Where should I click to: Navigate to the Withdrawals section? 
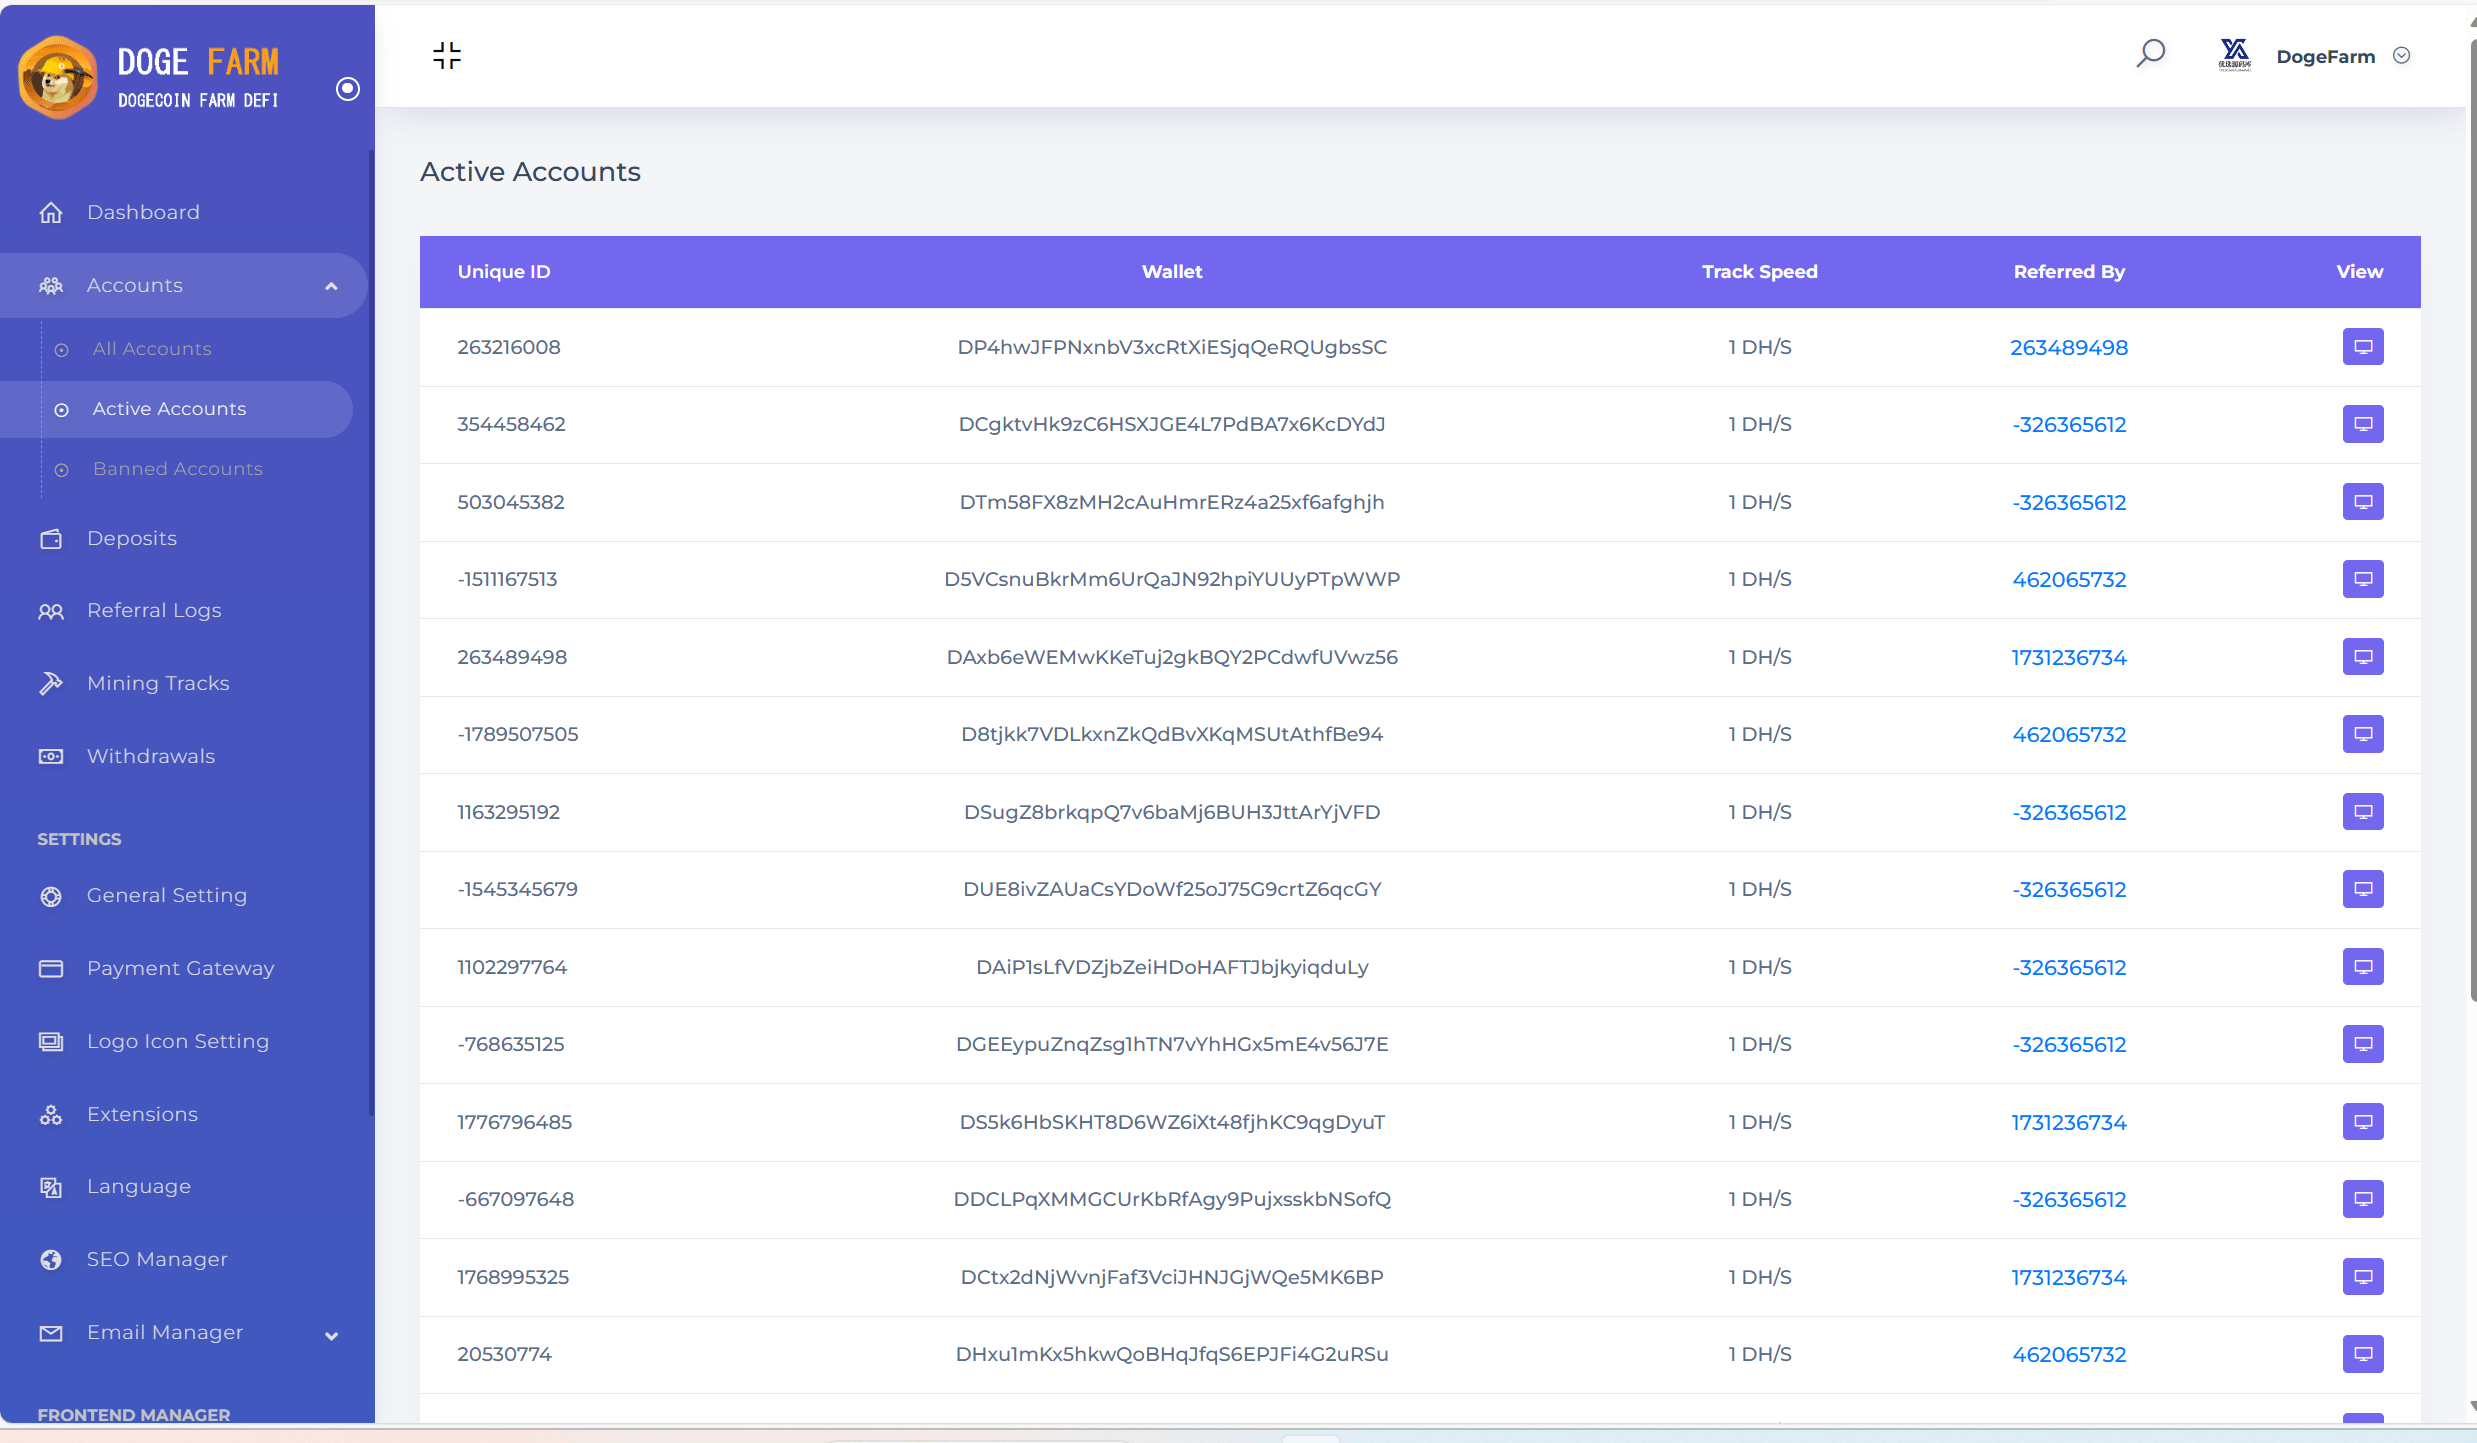149,754
